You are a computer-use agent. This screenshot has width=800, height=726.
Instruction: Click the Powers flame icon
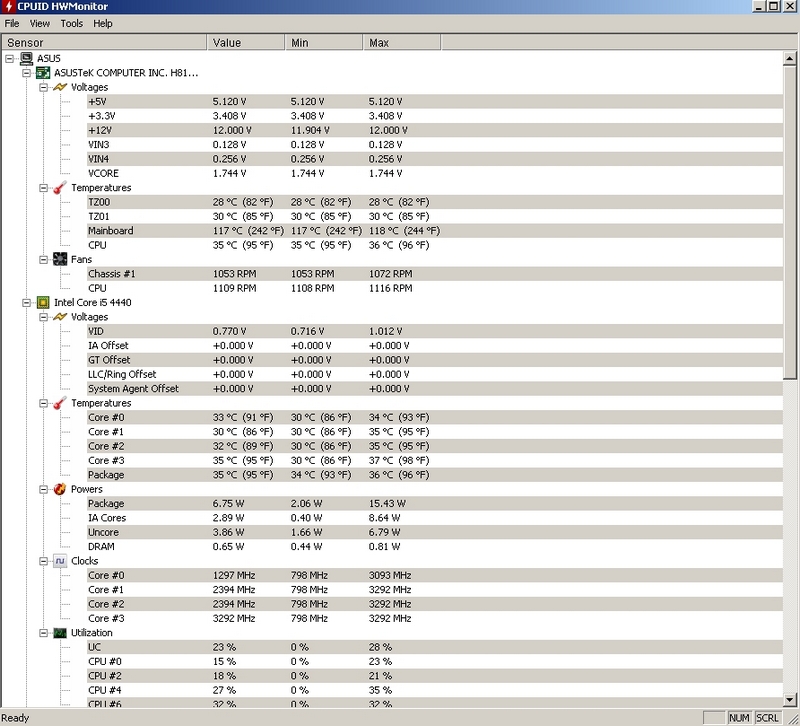(60, 489)
